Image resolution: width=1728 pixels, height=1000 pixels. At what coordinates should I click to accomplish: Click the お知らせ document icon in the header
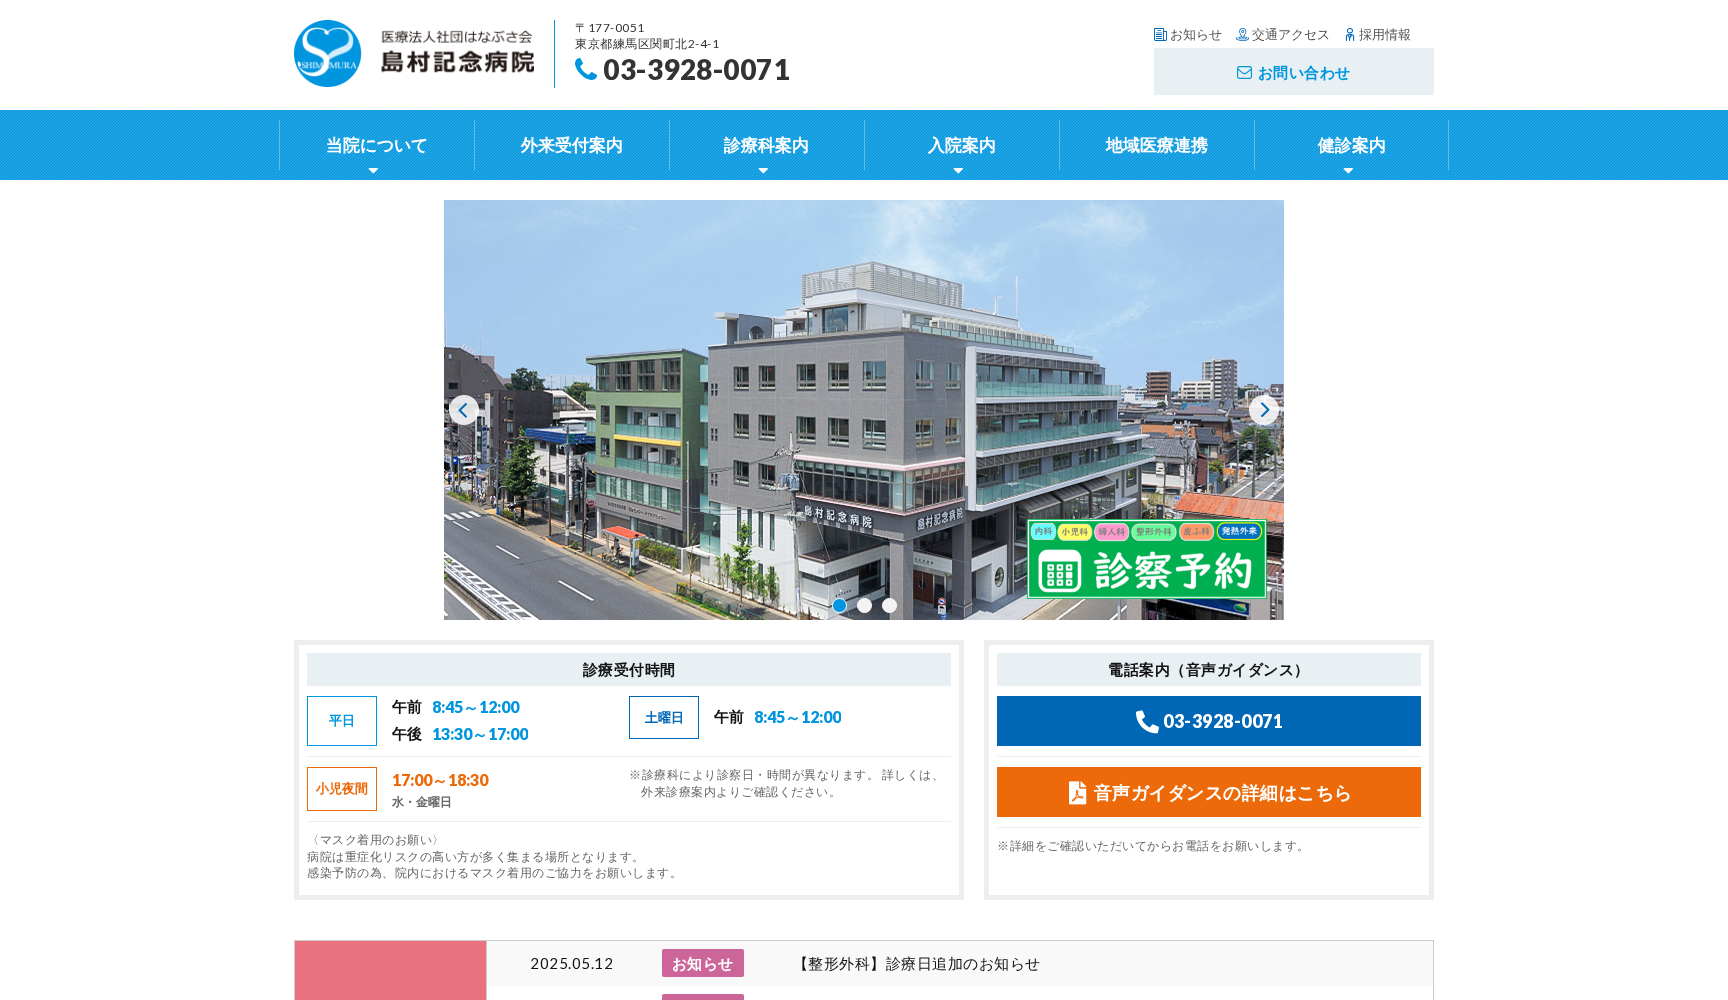click(x=1158, y=33)
